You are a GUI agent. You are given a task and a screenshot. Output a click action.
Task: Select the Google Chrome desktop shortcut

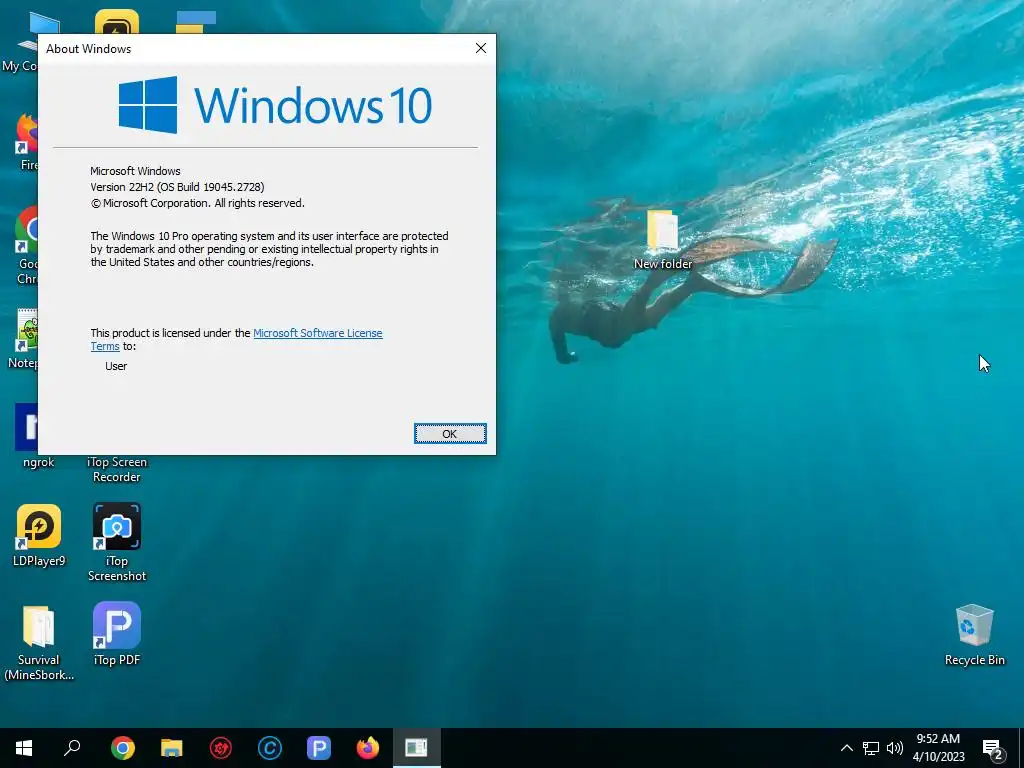tap(26, 246)
